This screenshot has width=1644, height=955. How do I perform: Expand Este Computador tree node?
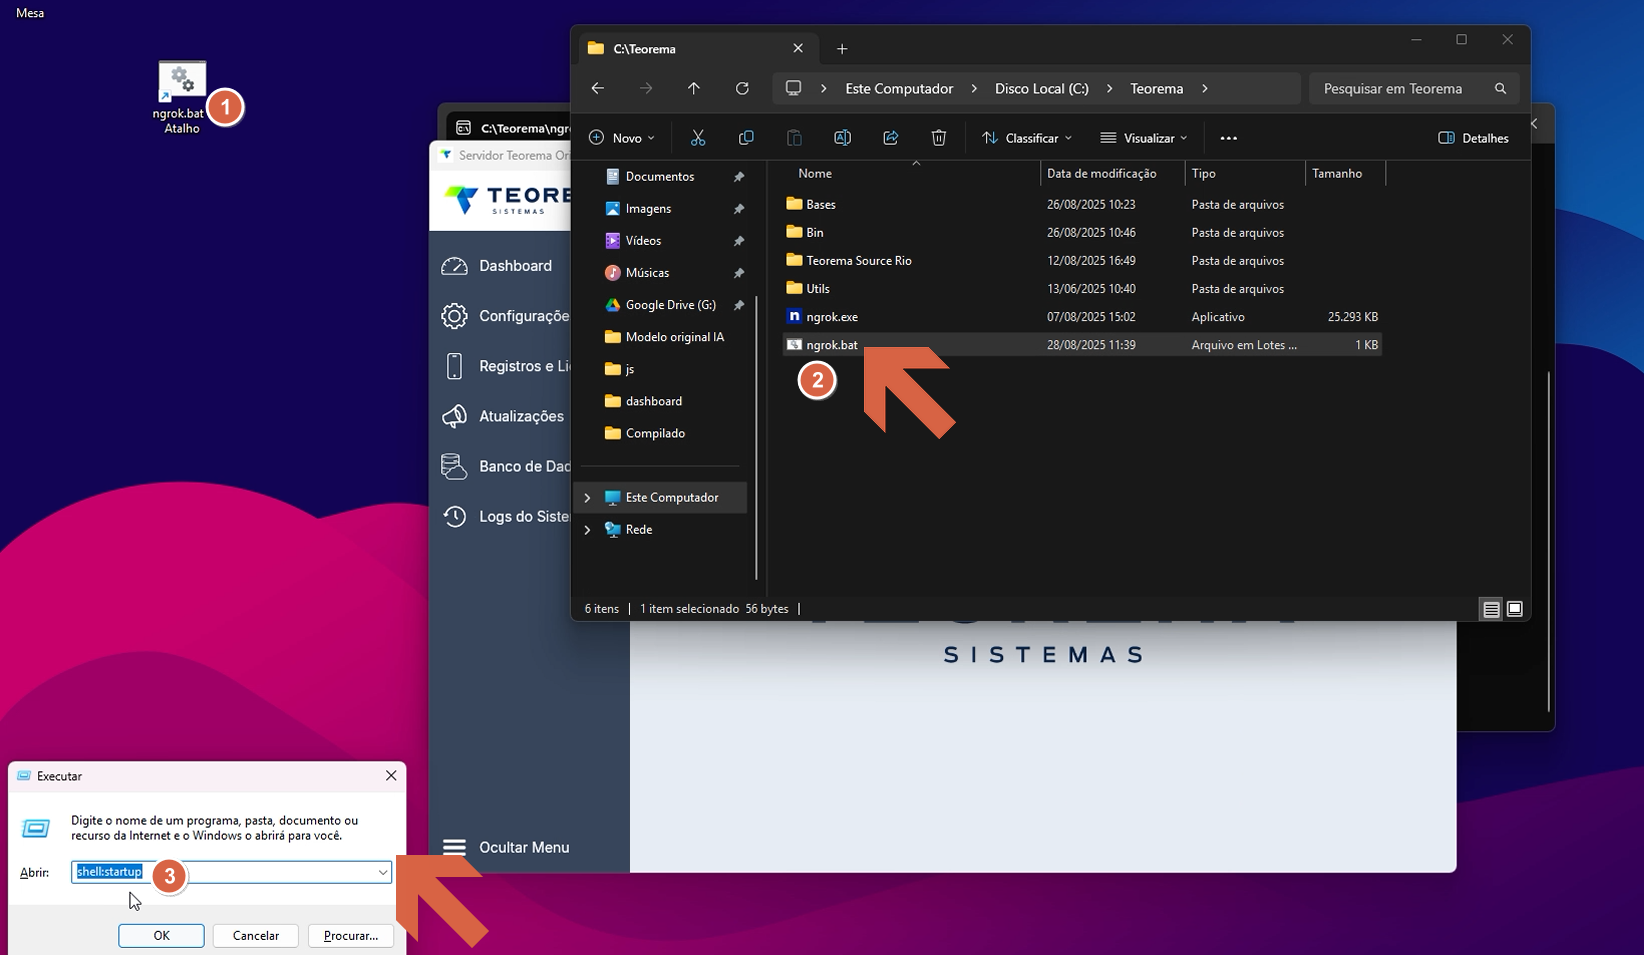click(x=587, y=497)
